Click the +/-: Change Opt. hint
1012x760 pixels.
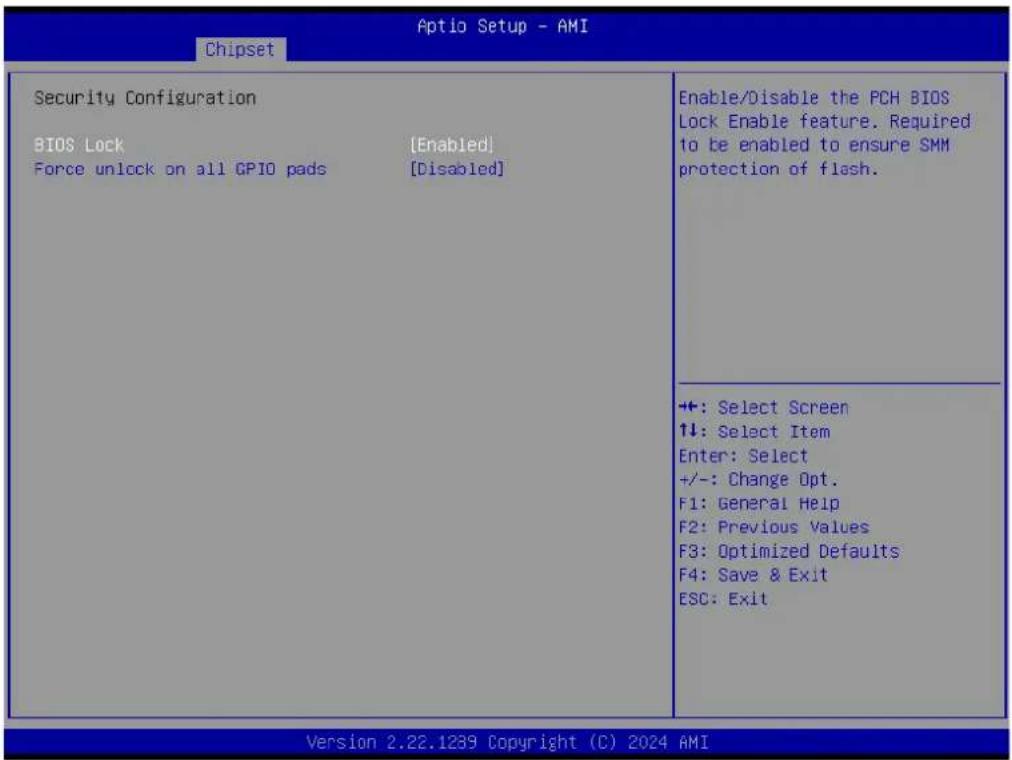coord(758,480)
